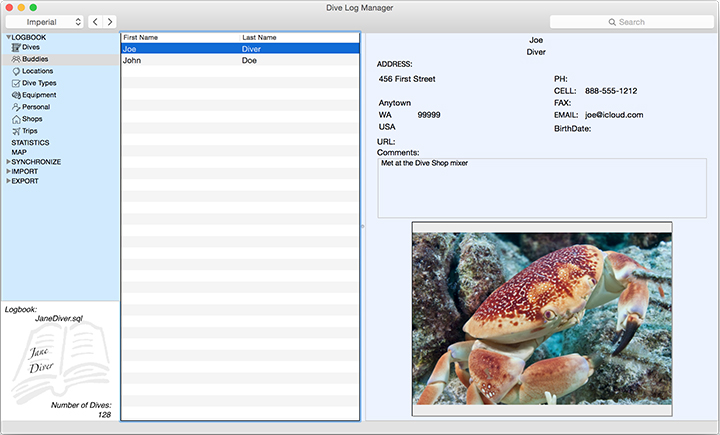Click the 99999 zip code
Screen dimensions: 720x435
click(x=429, y=115)
